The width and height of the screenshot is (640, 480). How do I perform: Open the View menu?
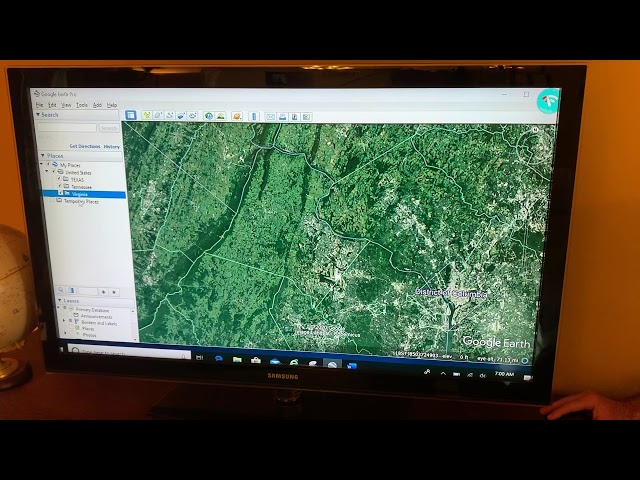coord(66,105)
